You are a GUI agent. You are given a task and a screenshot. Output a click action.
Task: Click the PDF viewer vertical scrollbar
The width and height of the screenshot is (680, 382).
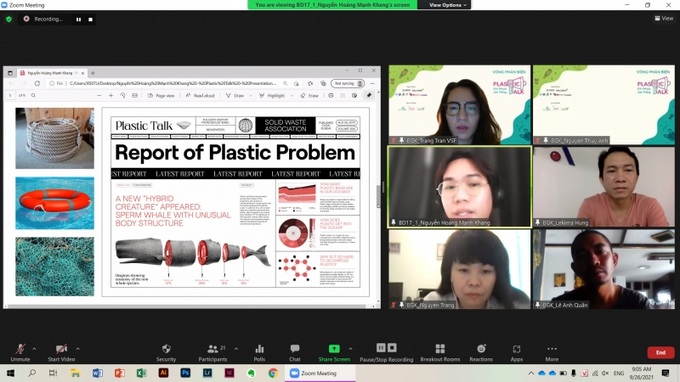click(378, 196)
